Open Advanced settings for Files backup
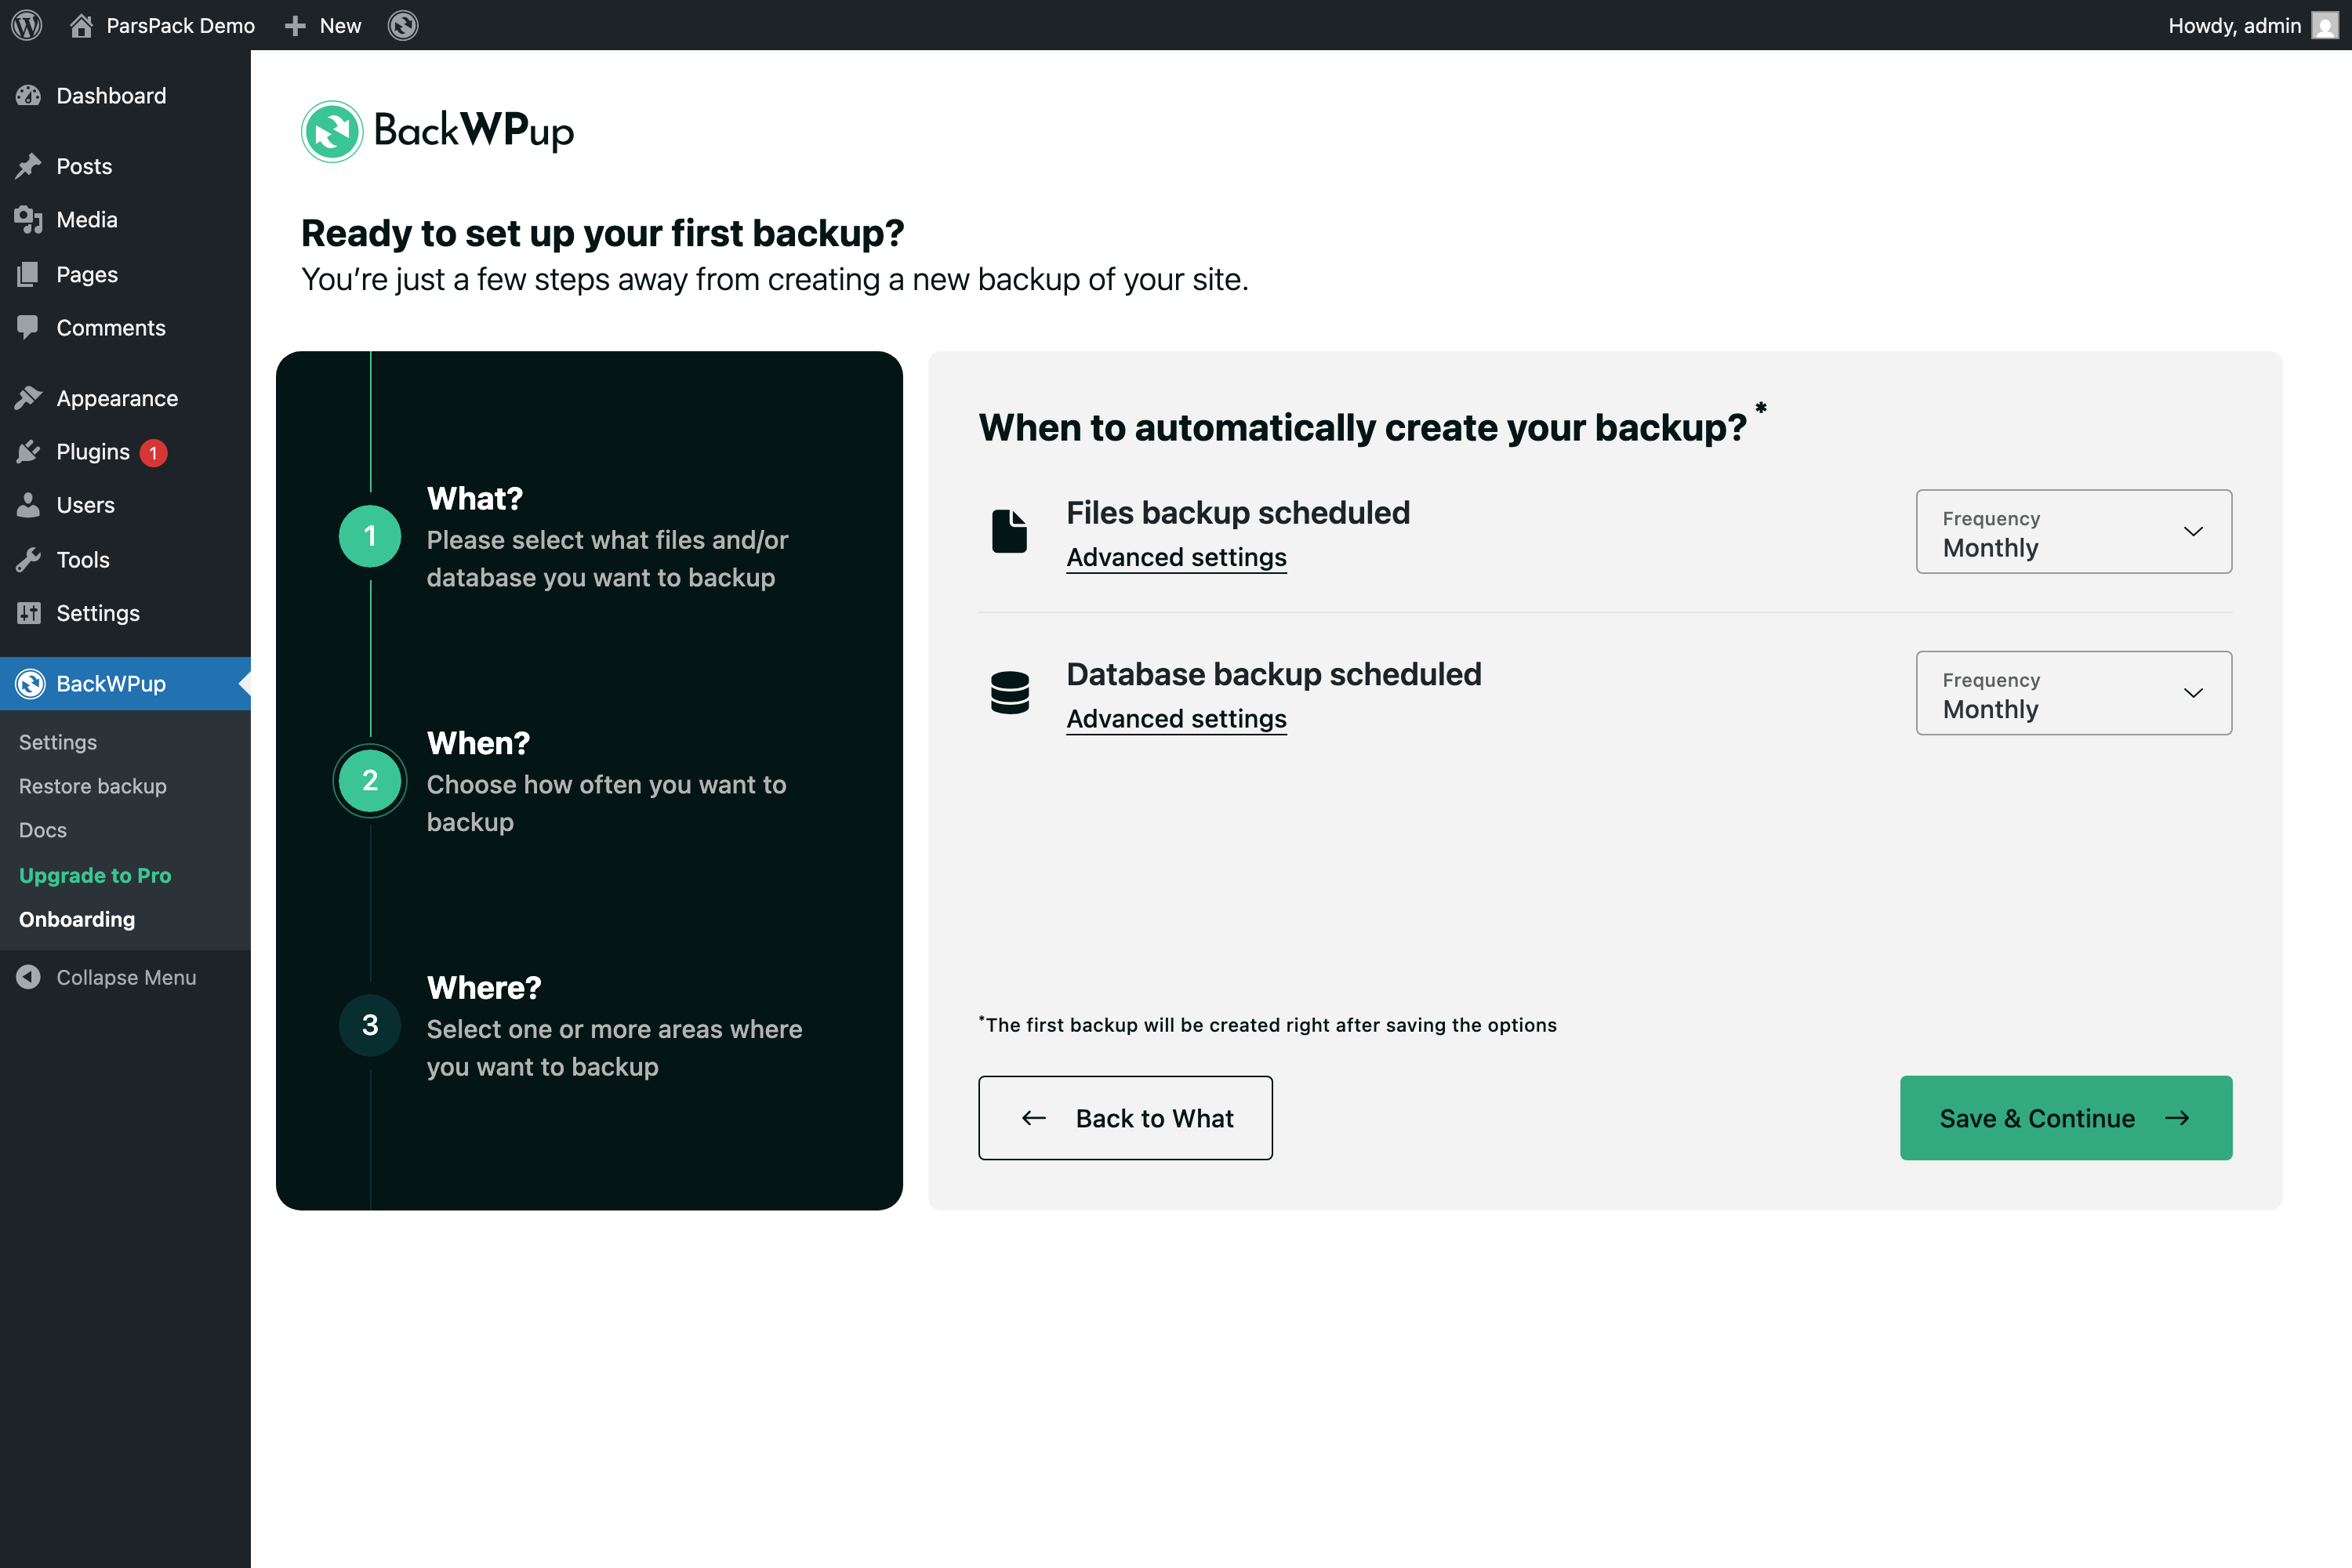 1176,557
